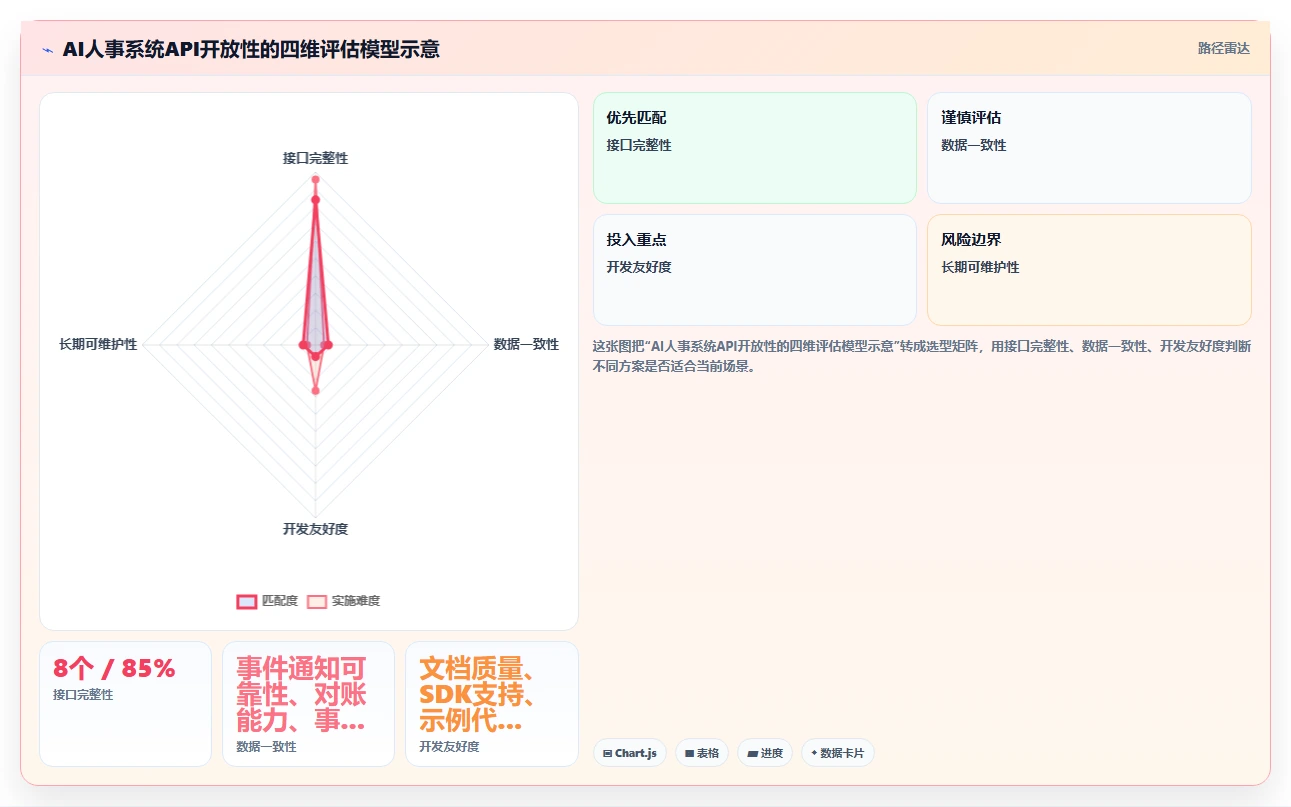The image size is (1291, 807).
Task: Click the dark red 匹配度 point on 接口完整性 axis
Action: point(315,200)
